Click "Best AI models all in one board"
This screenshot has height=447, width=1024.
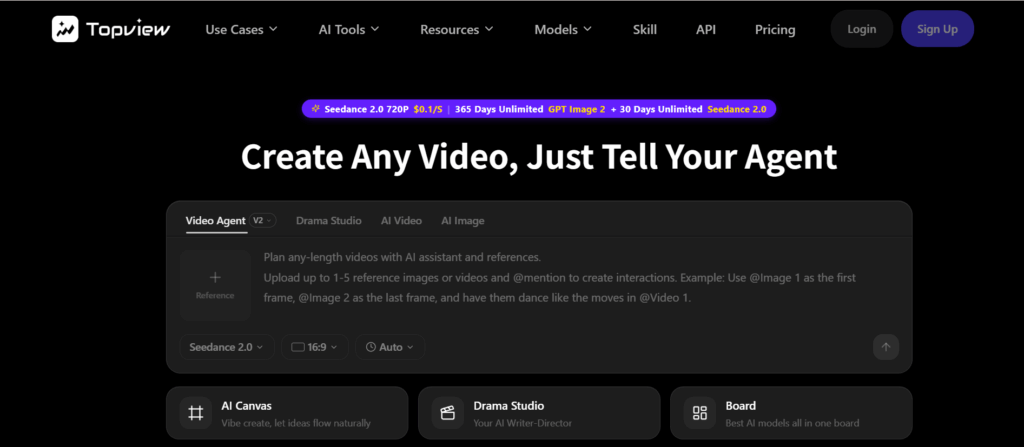792,423
